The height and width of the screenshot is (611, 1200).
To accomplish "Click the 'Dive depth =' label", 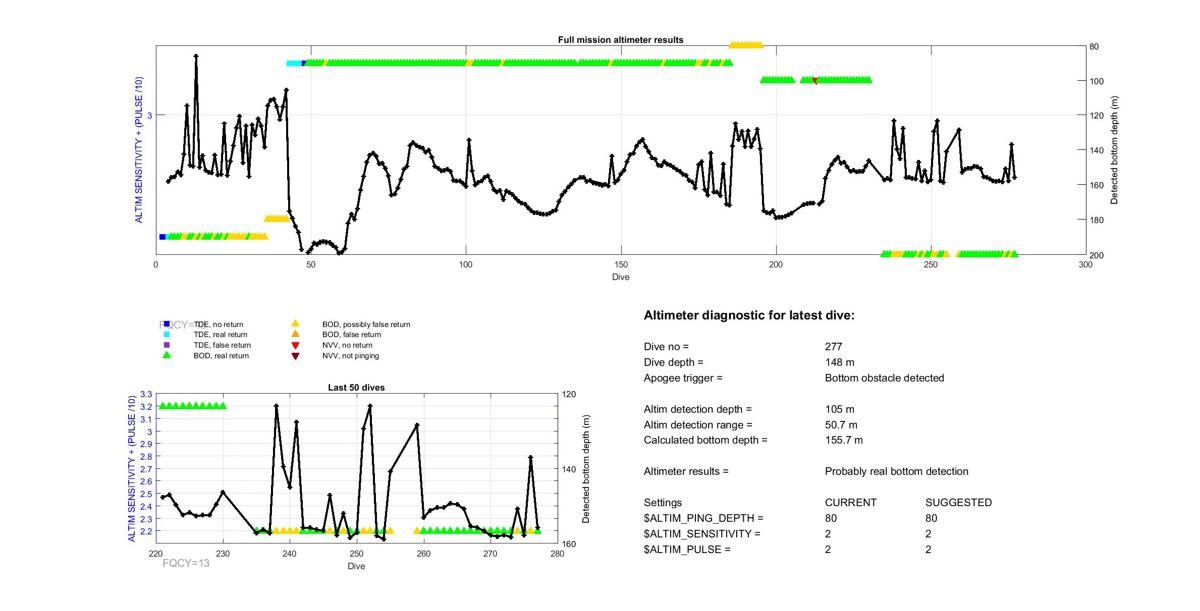I will (x=674, y=362).
